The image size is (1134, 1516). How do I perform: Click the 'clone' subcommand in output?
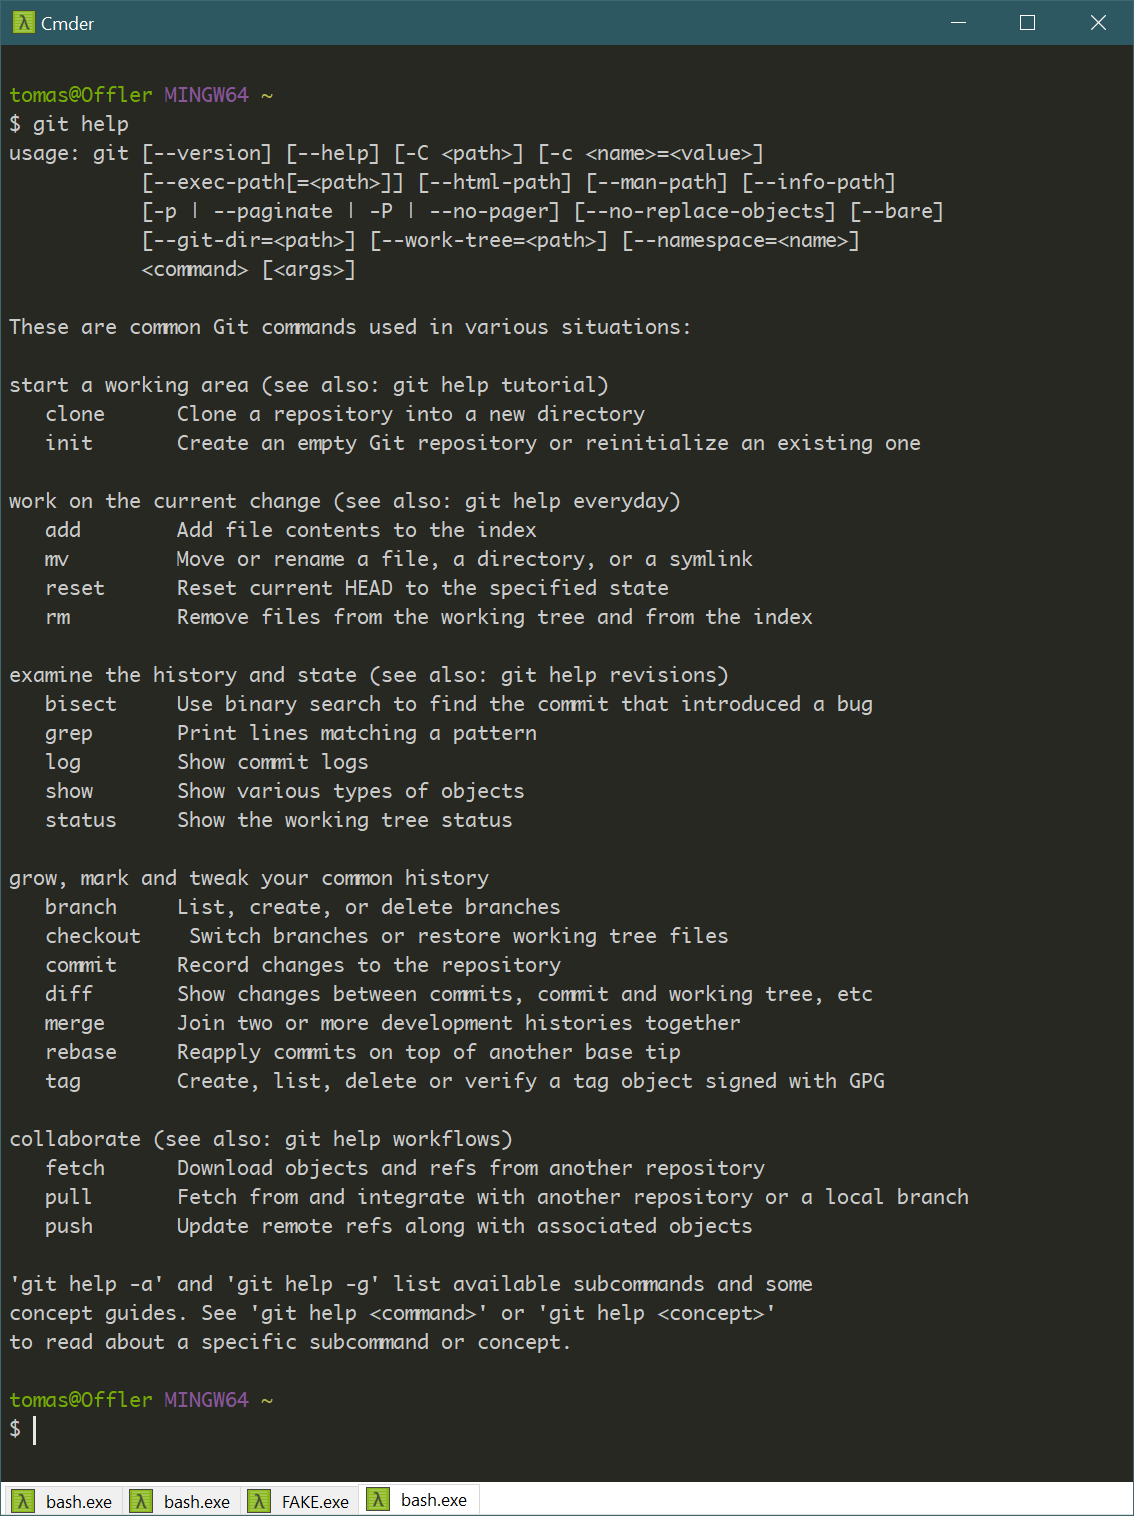pyautogui.click(x=75, y=414)
